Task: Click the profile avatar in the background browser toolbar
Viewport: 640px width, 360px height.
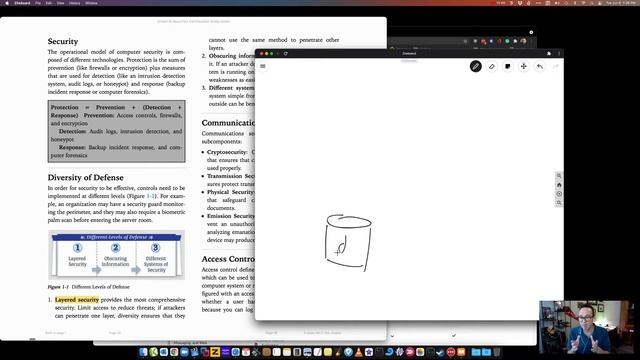Action: (524, 41)
